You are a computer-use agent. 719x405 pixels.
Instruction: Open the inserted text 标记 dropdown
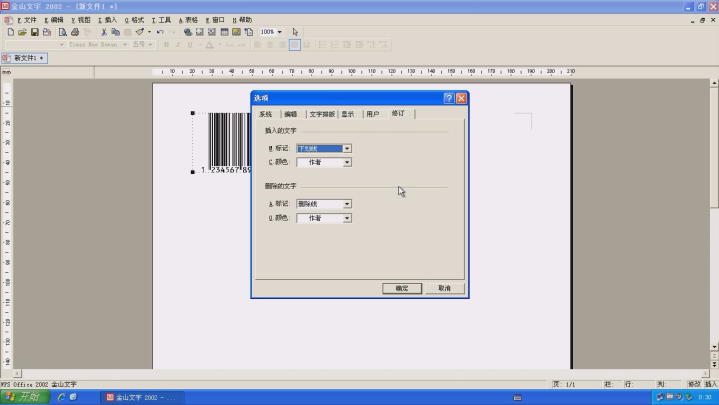347,148
